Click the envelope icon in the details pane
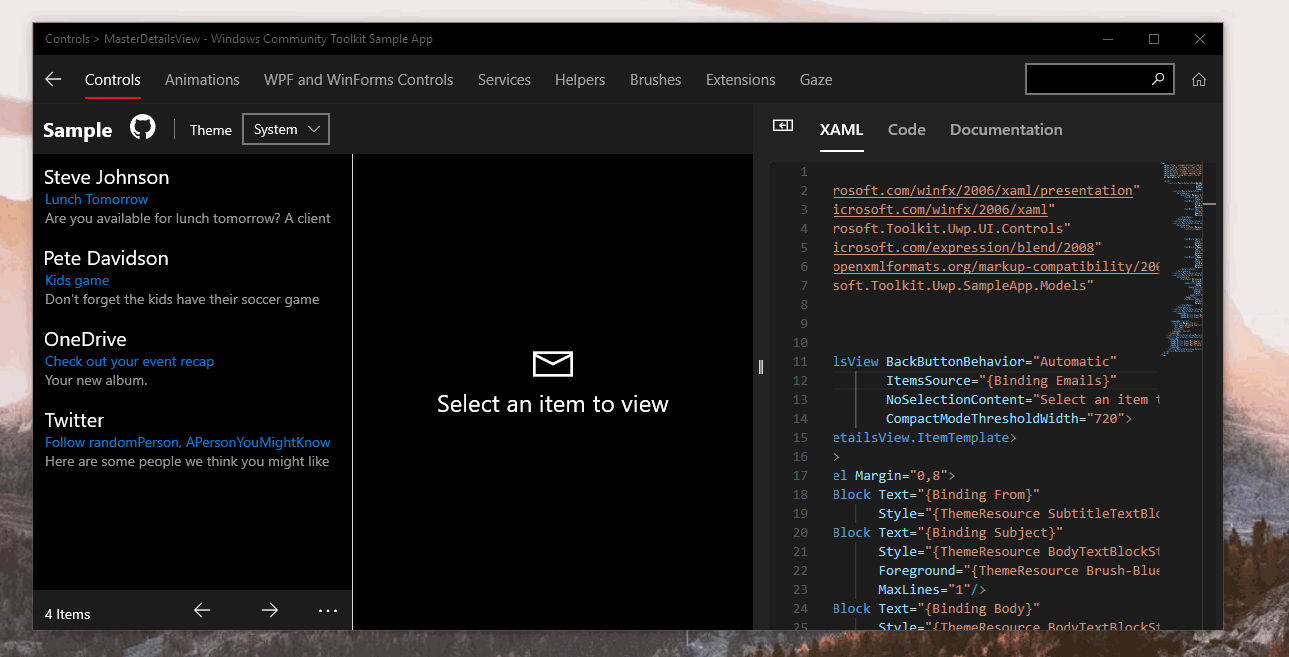 (x=553, y=364)
